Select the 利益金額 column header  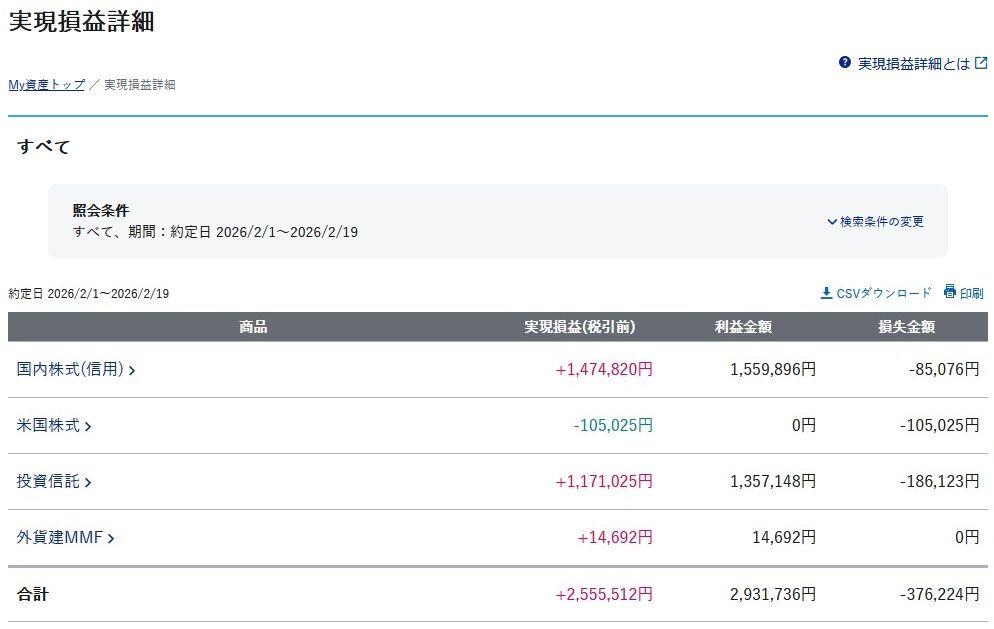click(743, 327)
